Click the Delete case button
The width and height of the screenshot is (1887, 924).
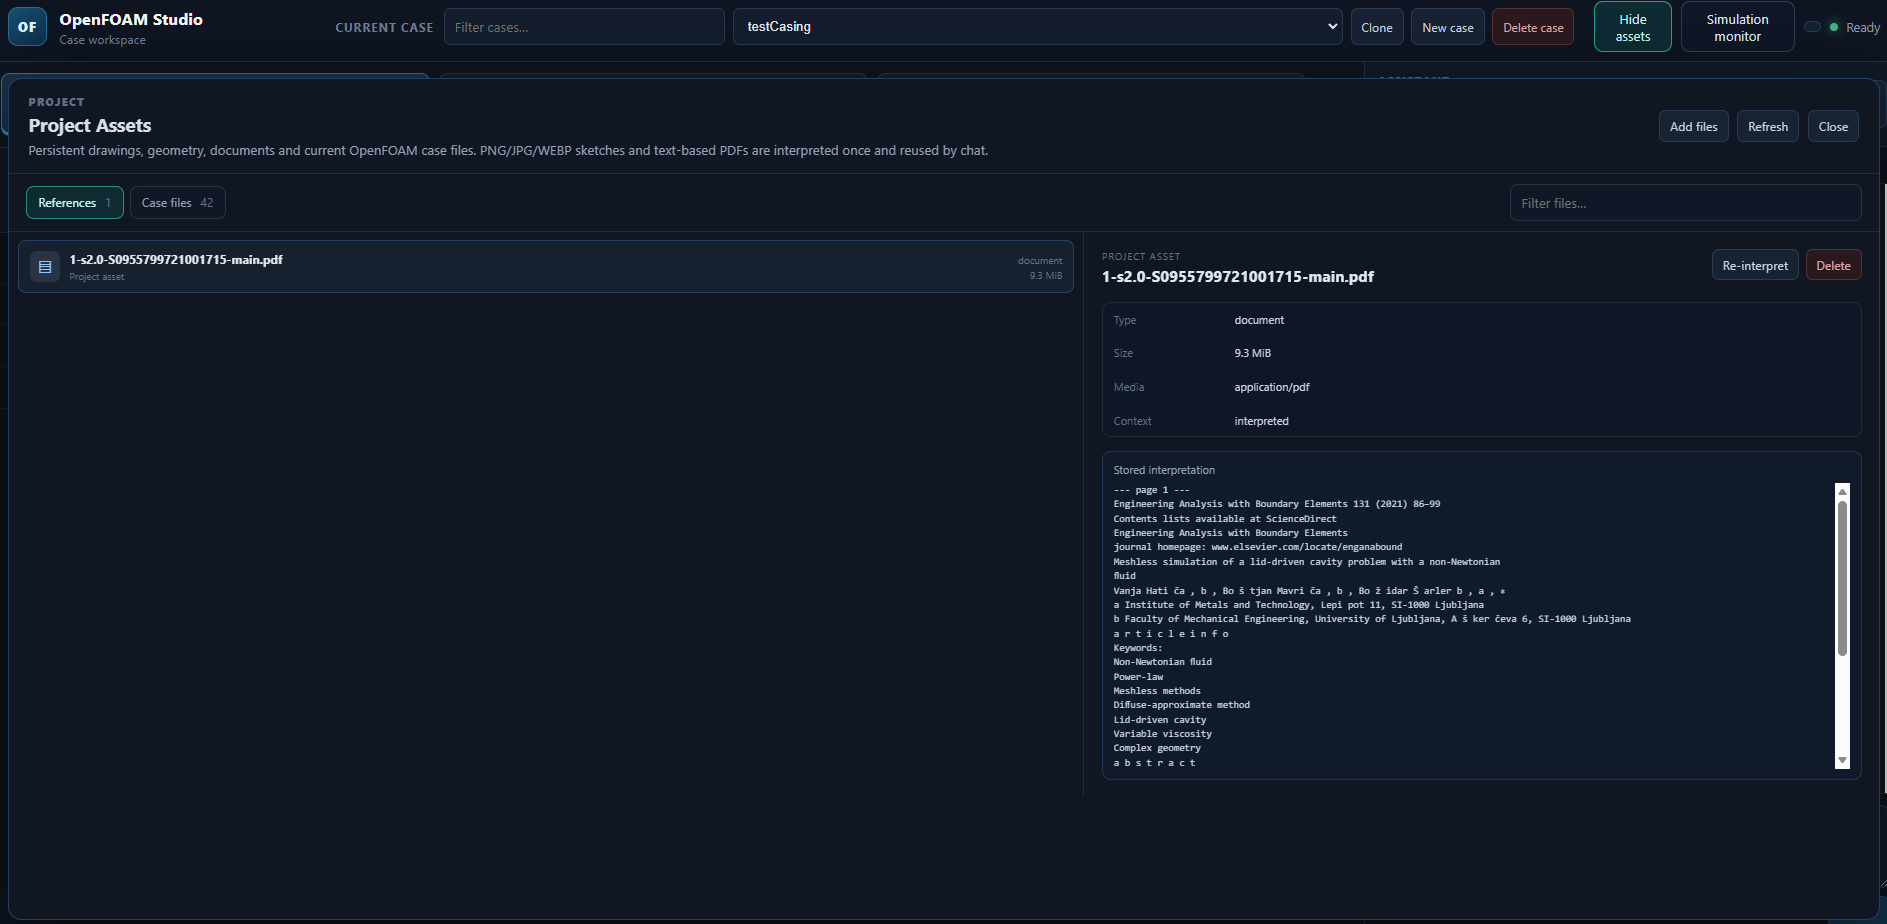tap(1533, 27)
